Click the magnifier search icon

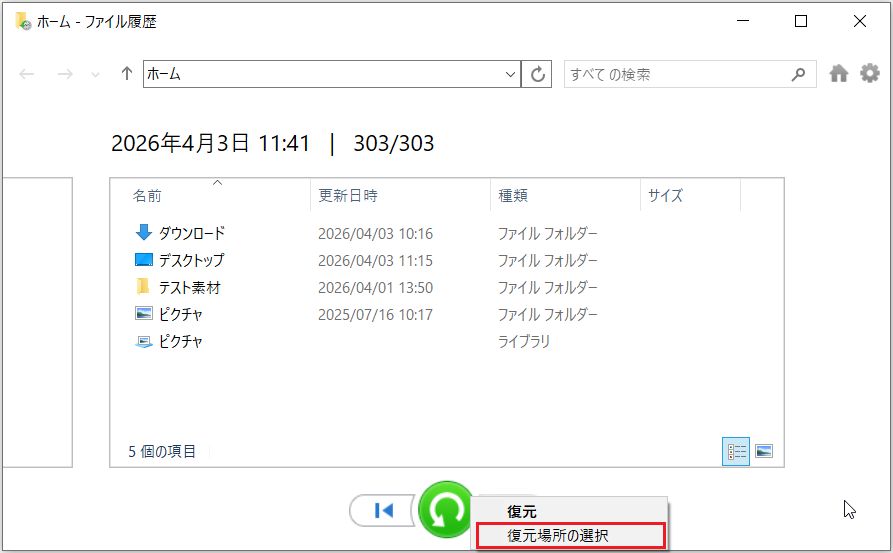[x=798, y=74]
